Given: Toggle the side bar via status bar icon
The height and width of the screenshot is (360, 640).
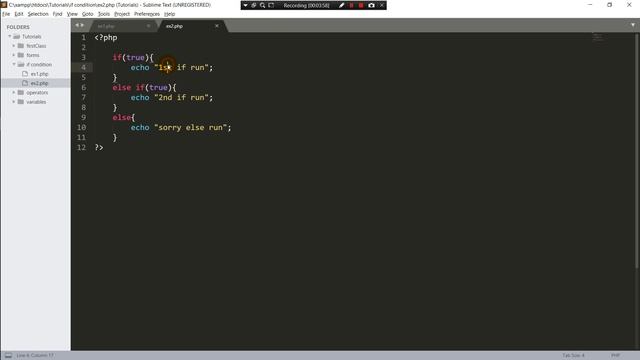Looking at the screenshot, I should pyautogui.click(x=8, y=356).
